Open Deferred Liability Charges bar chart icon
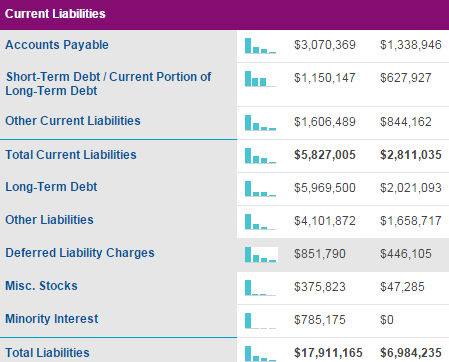This screenshot has width=449, height=362. coord(261,254)
